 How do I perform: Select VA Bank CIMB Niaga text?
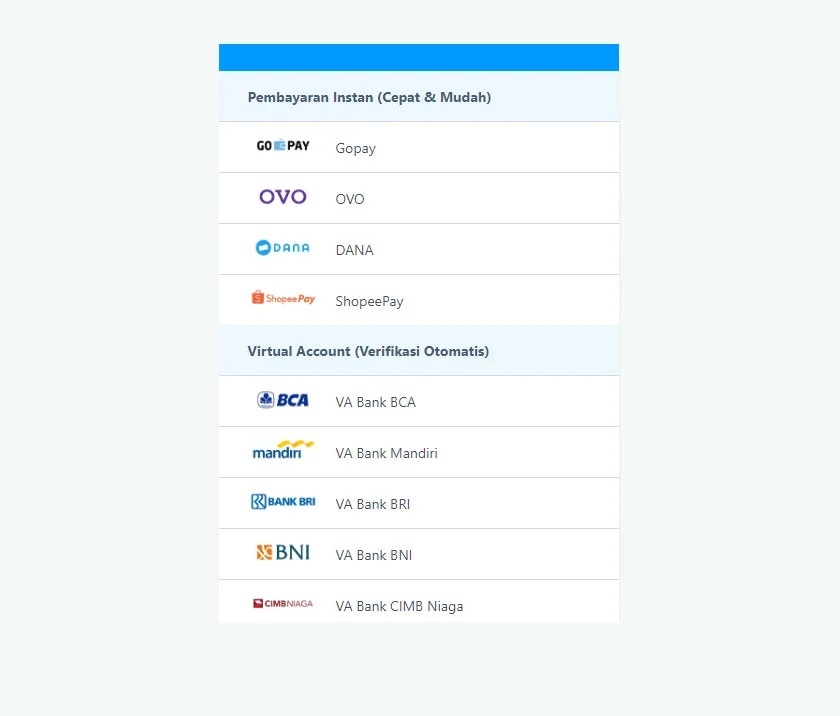(399, 607)
